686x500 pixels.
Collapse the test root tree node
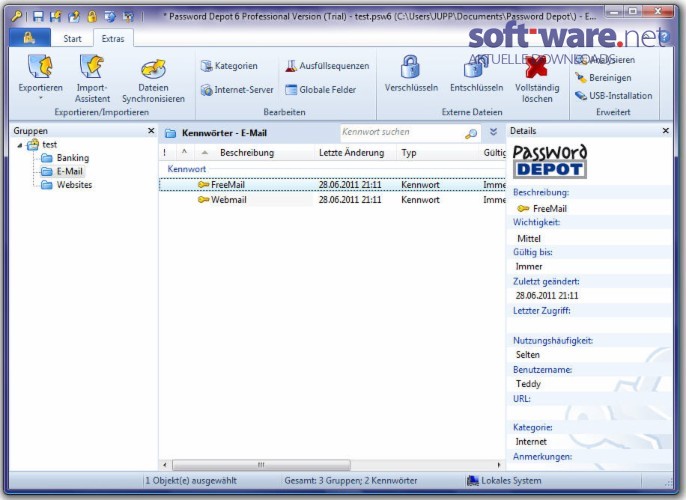20,145
